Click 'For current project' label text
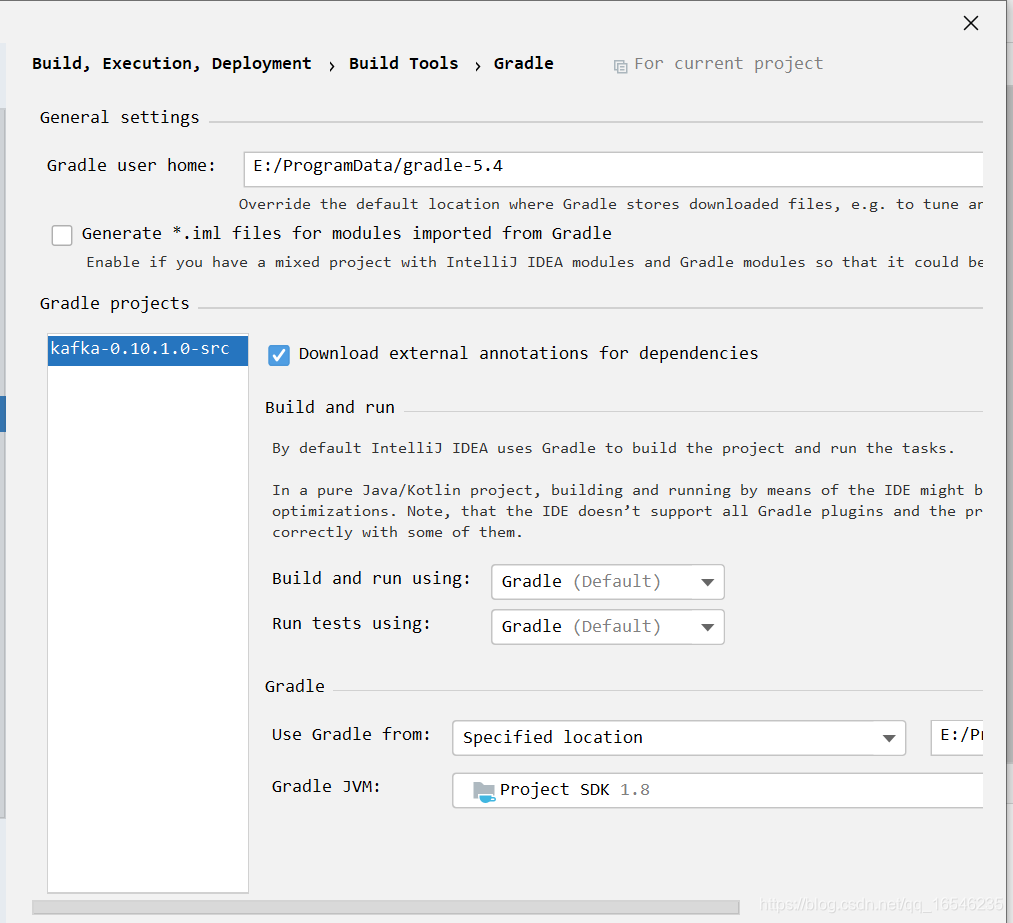The image size is (1013, 923). (729, 63)
